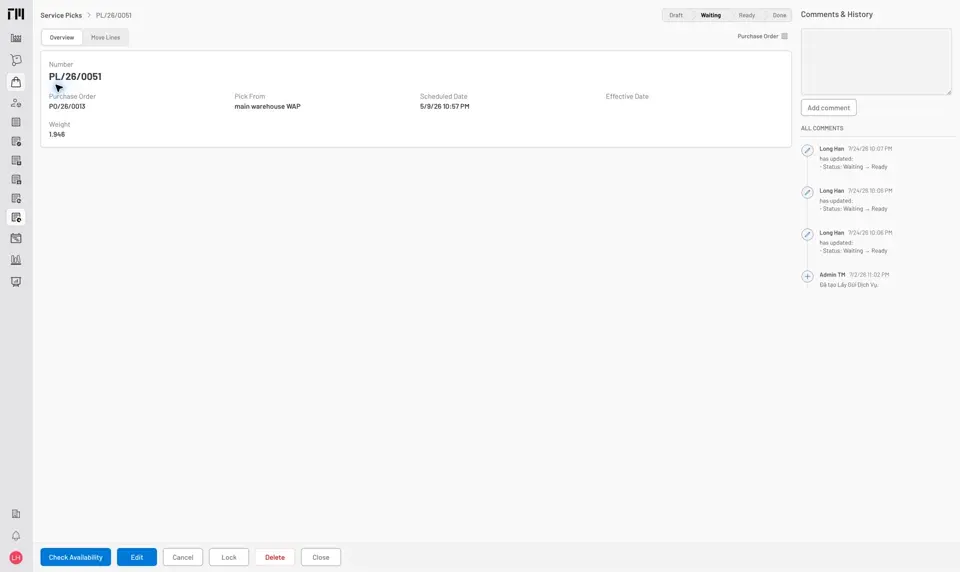The width and height of the screenshot is (960, 572).
Task: Click plus icon of Admin TM history entry
Action: tap(808, 276)
